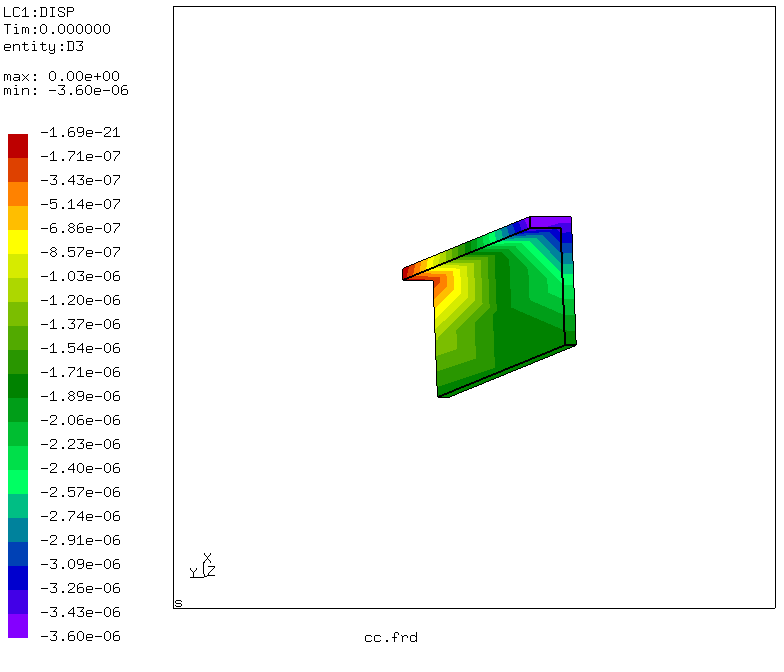Click the legend value -2.23e-06
784x672 pixels.
point(80,444)
